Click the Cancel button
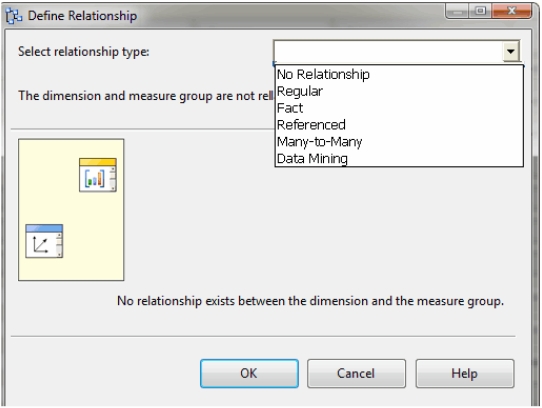Screen dimensions: 542x408 pos(356,373)
